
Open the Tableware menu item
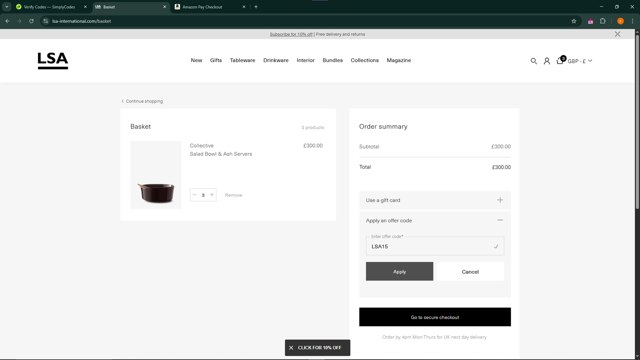coord(242,60)
